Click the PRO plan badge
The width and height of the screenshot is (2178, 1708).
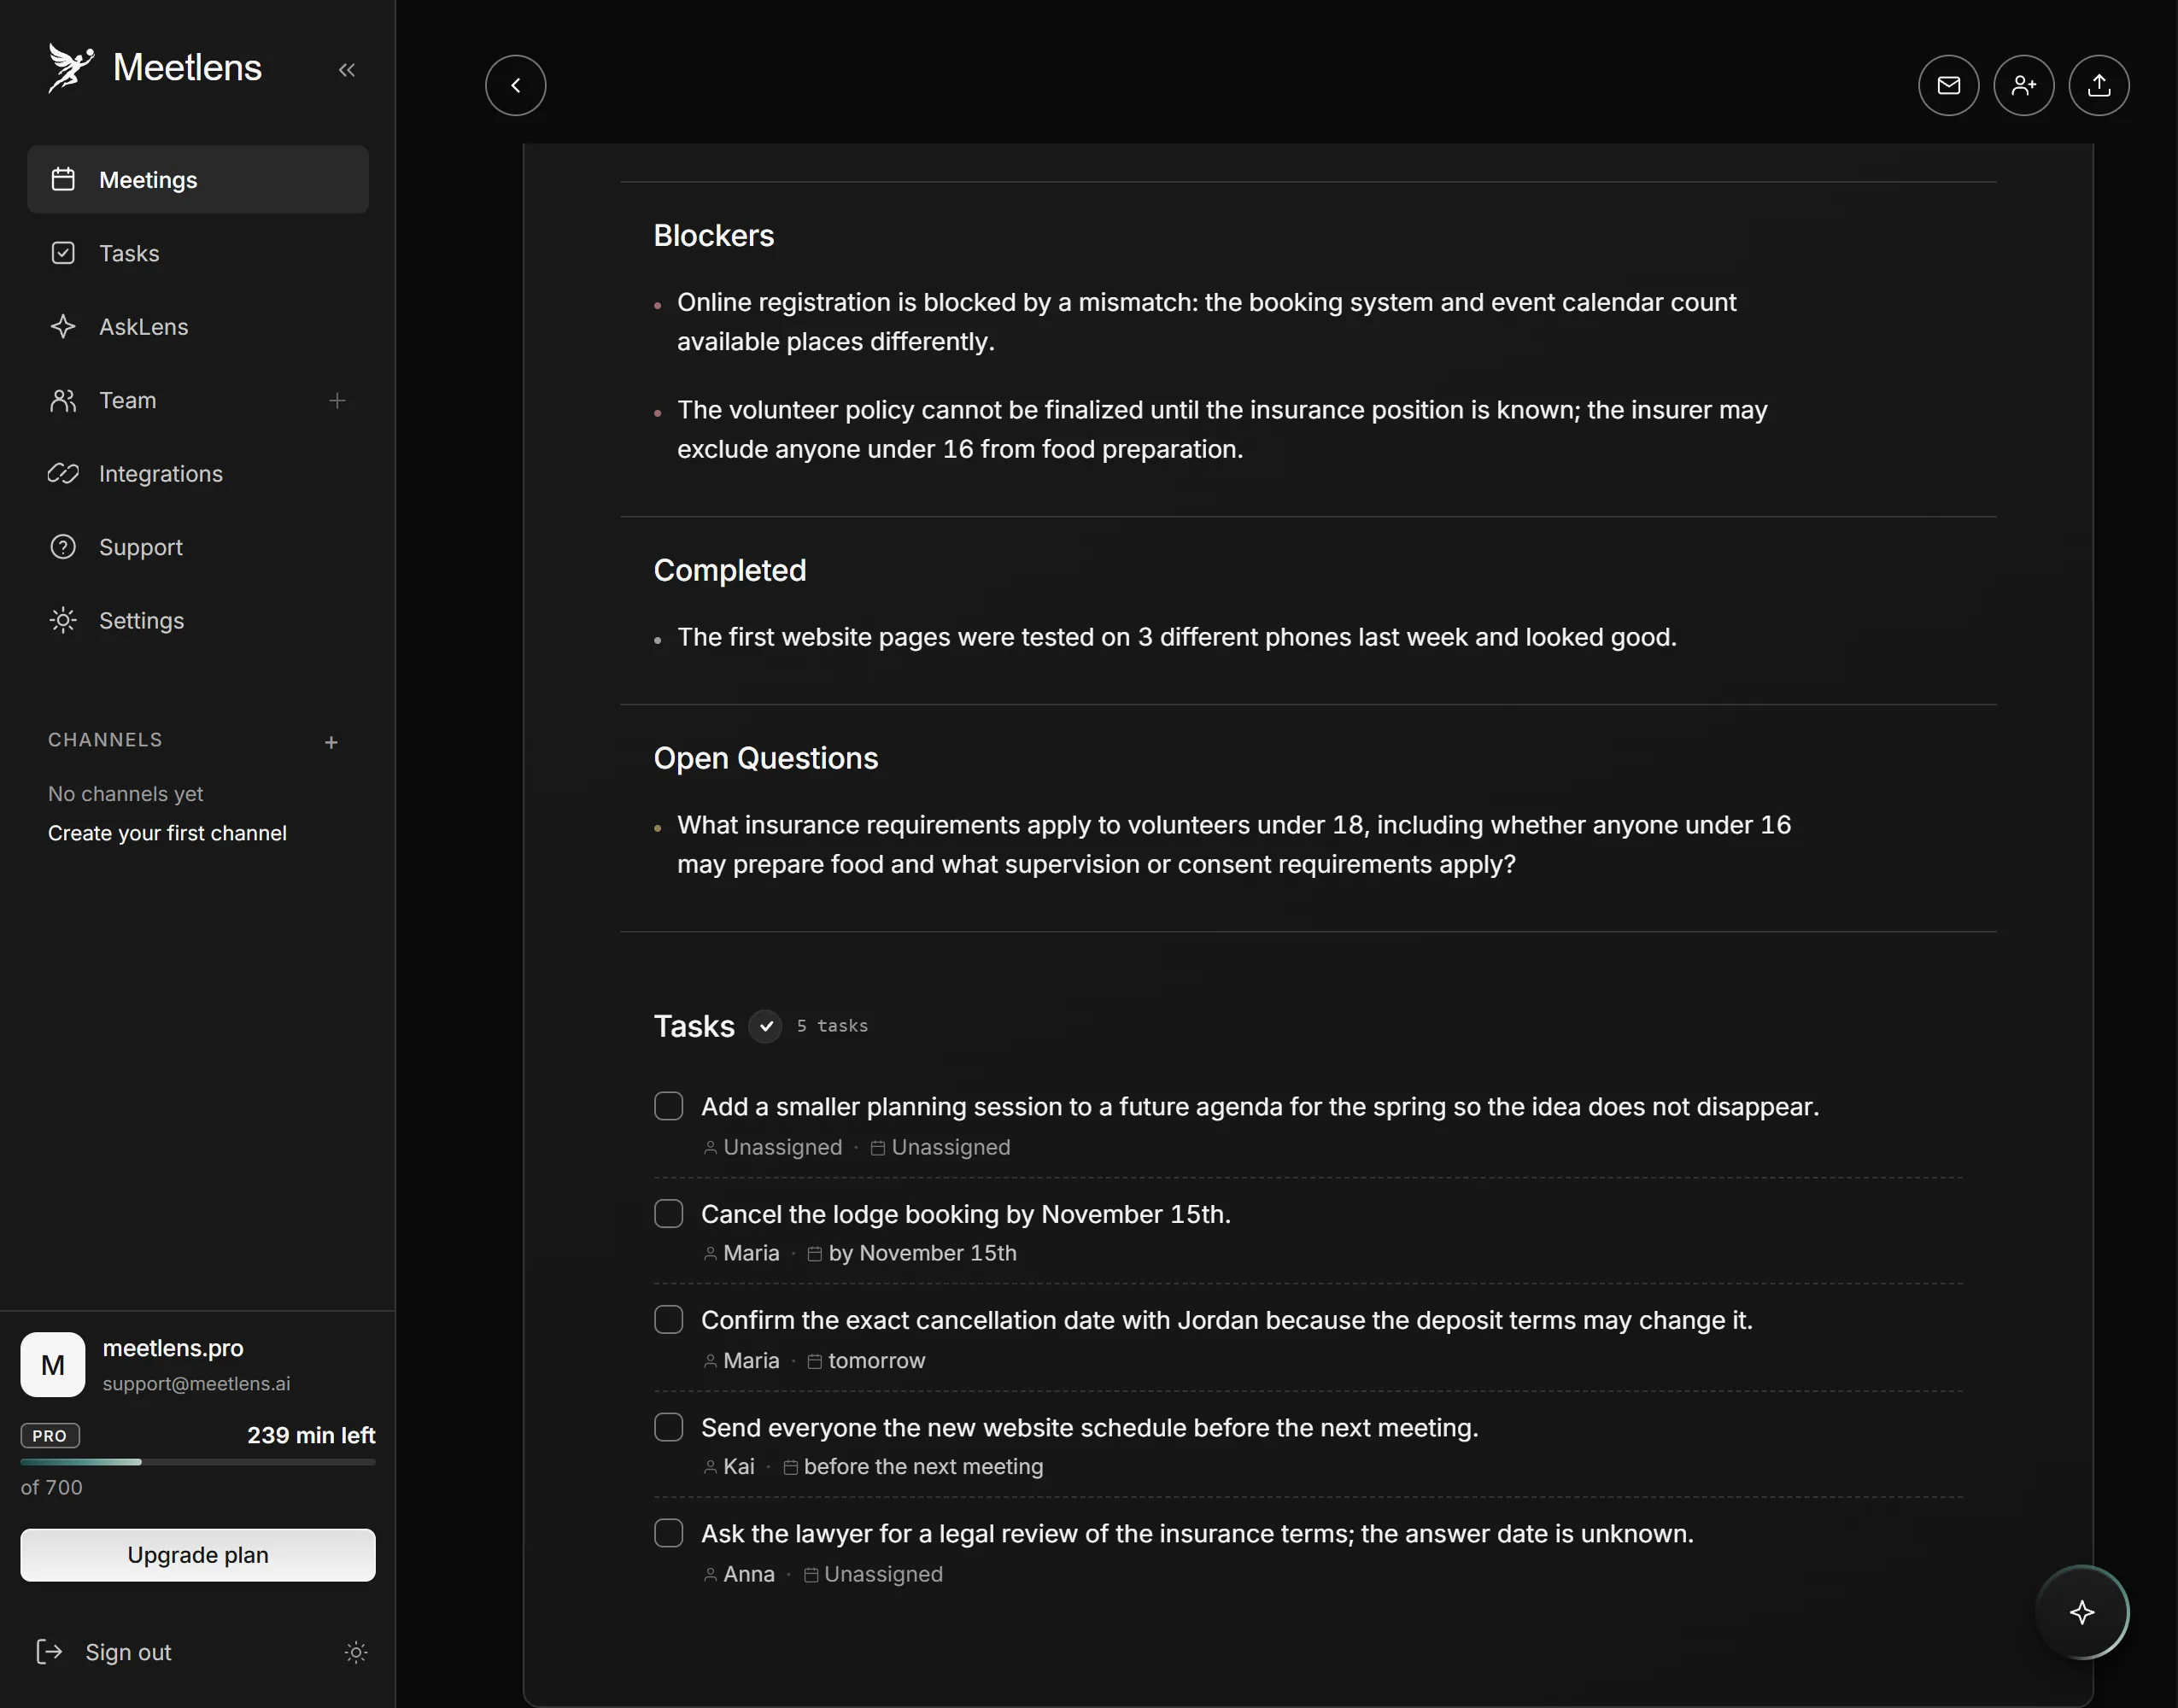click(x=50, y=1436)
